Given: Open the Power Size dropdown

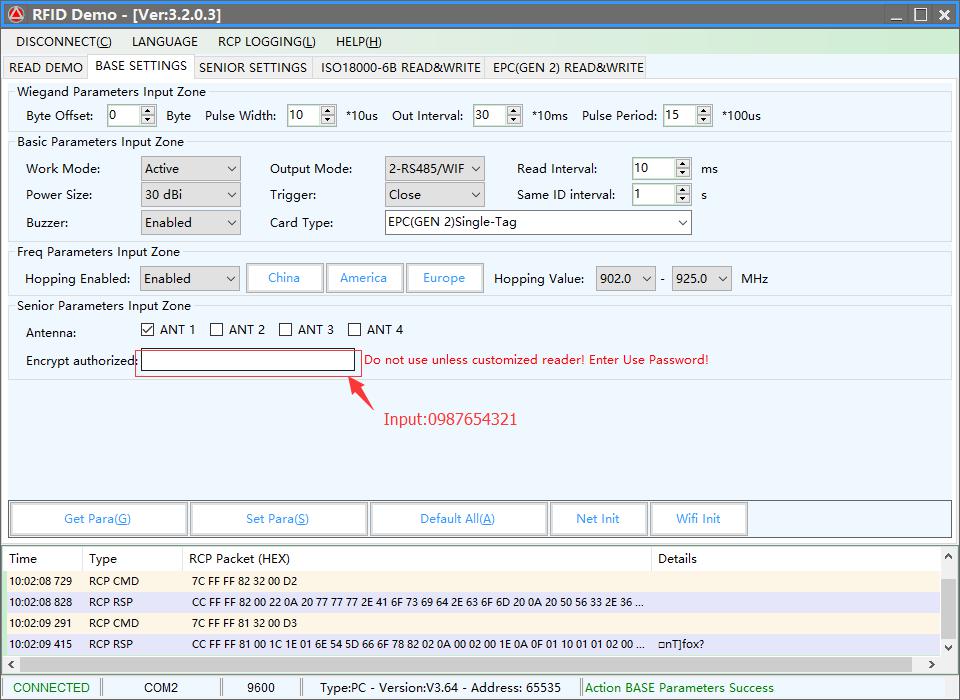Looking at the screenshot, I should 190,195.
